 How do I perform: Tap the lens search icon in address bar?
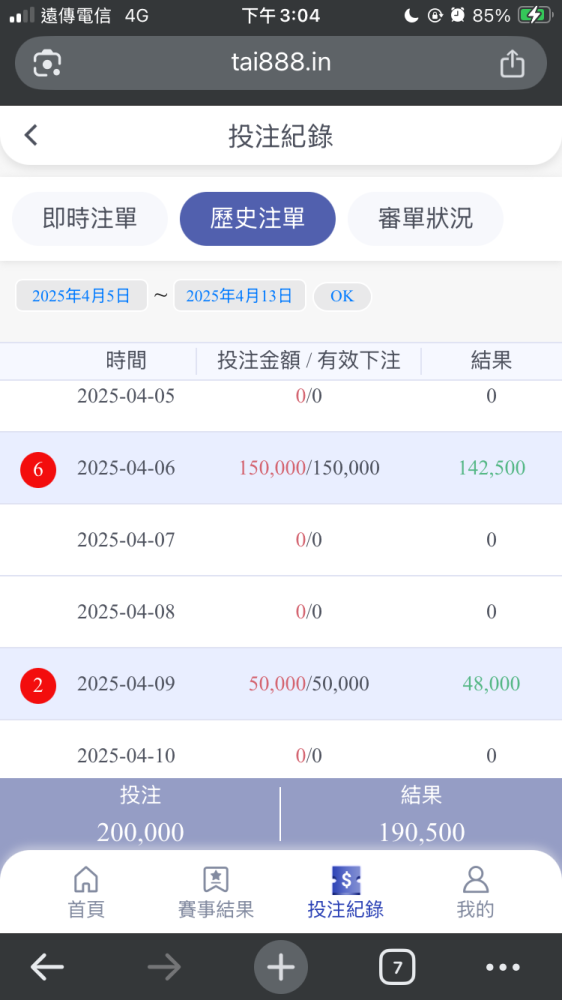(x=47, y=63)
